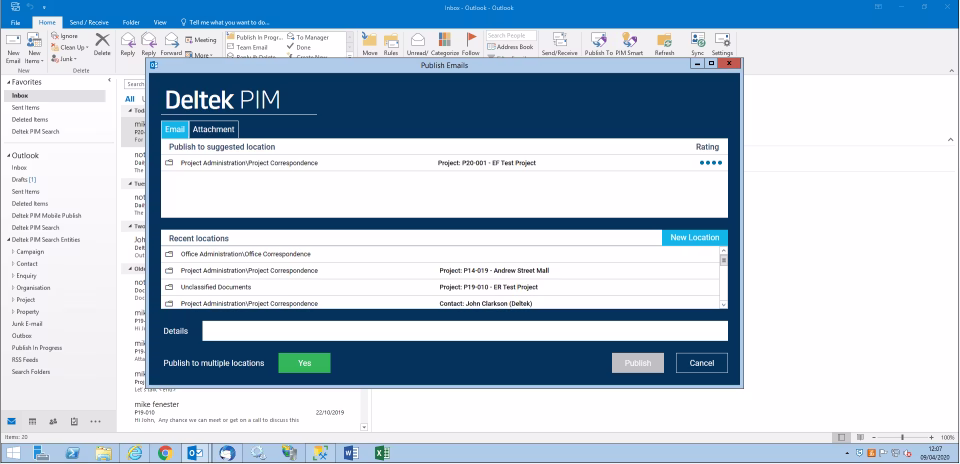Switch to Normal view in status bar
This screenshot has height=464, width=960.
click(842, 438)
